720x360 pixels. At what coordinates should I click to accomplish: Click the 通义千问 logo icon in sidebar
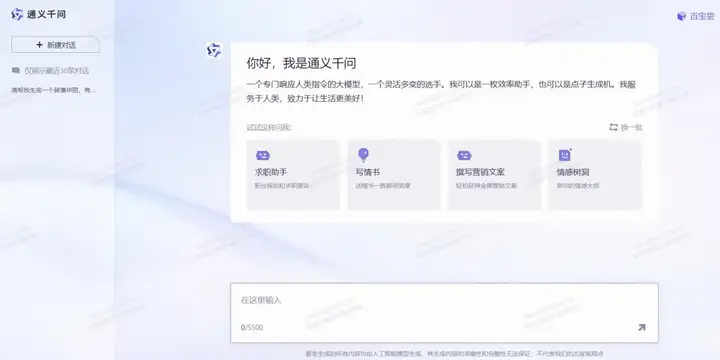[17, 14]
